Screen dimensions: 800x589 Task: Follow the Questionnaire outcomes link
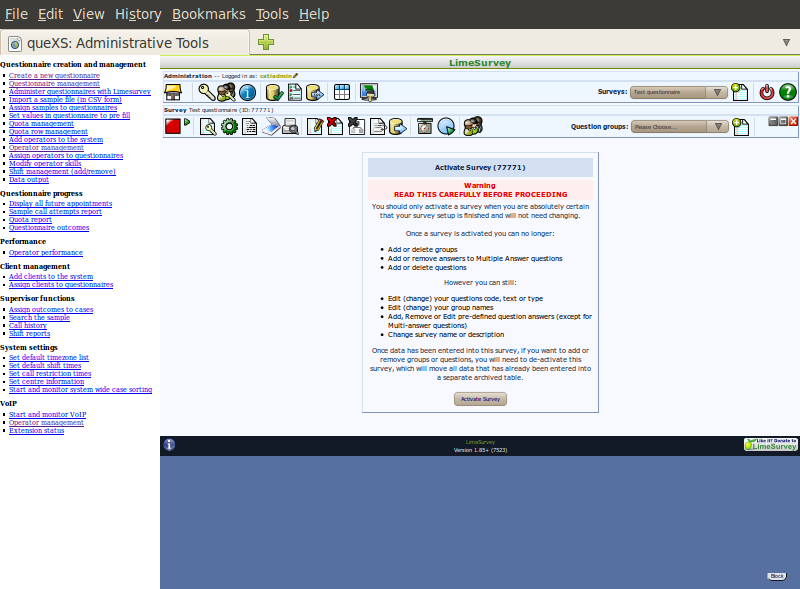click(x=49, y=227)
